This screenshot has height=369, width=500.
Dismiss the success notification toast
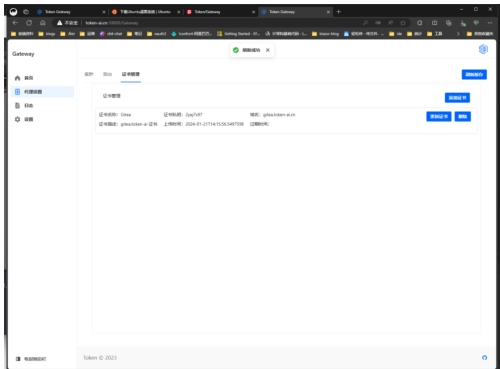(x=268, y=50)
